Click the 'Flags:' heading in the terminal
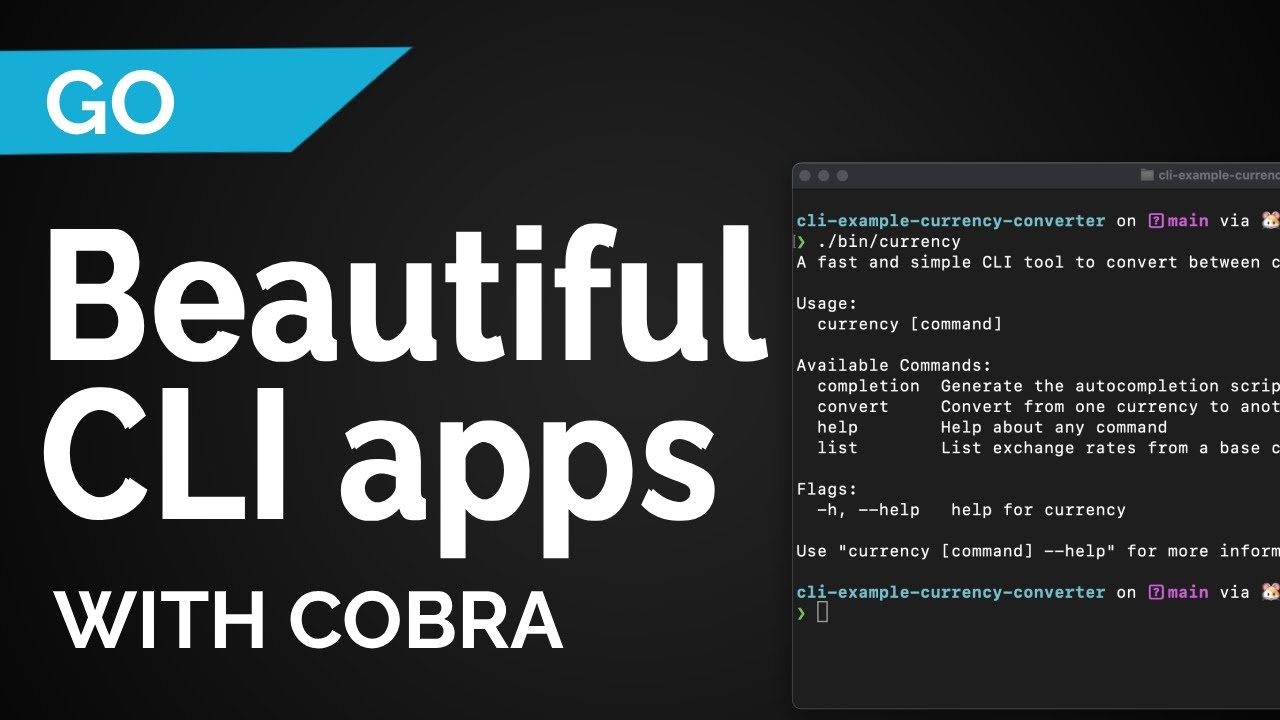 coord(827,489)
